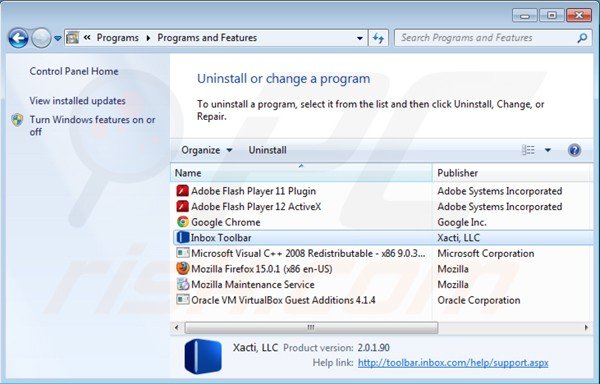Click the search magnifier icon
The width and height of the screenshot is (600, 384).
pos(582,38)
